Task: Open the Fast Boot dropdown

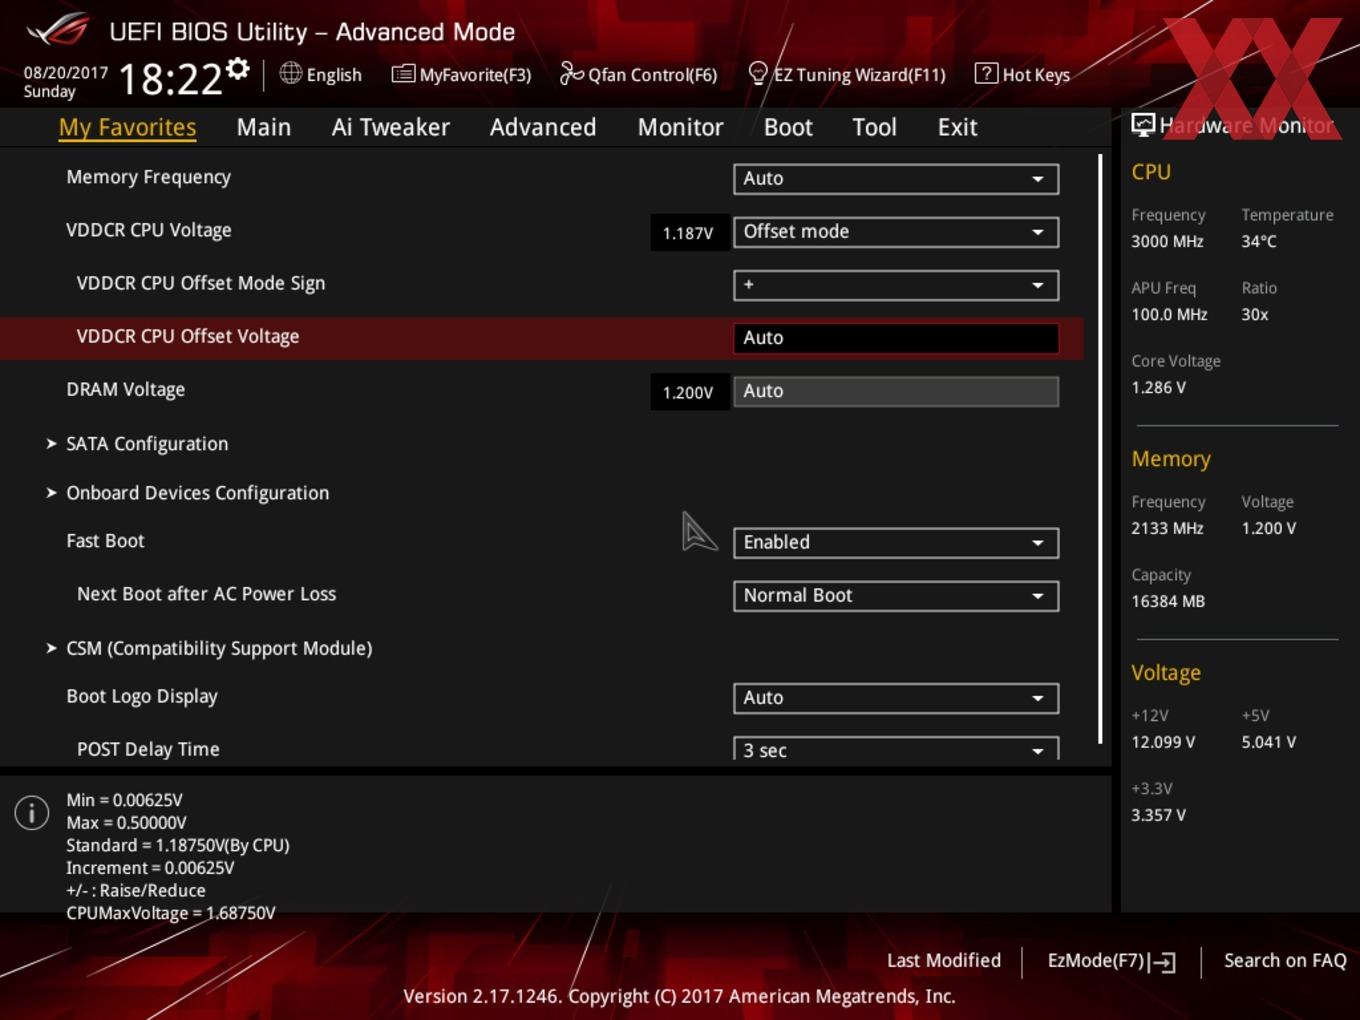Action: [896, 542]
